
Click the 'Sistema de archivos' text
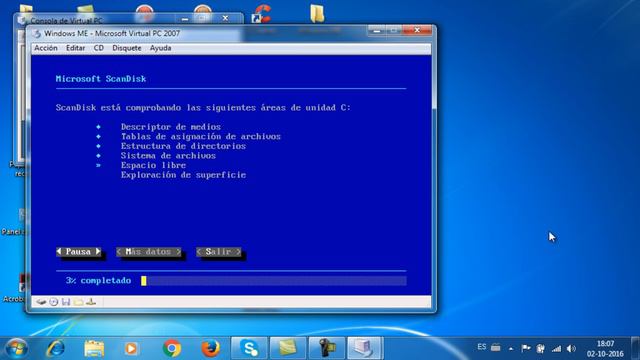pyautogui.click(x=168, y=156)
